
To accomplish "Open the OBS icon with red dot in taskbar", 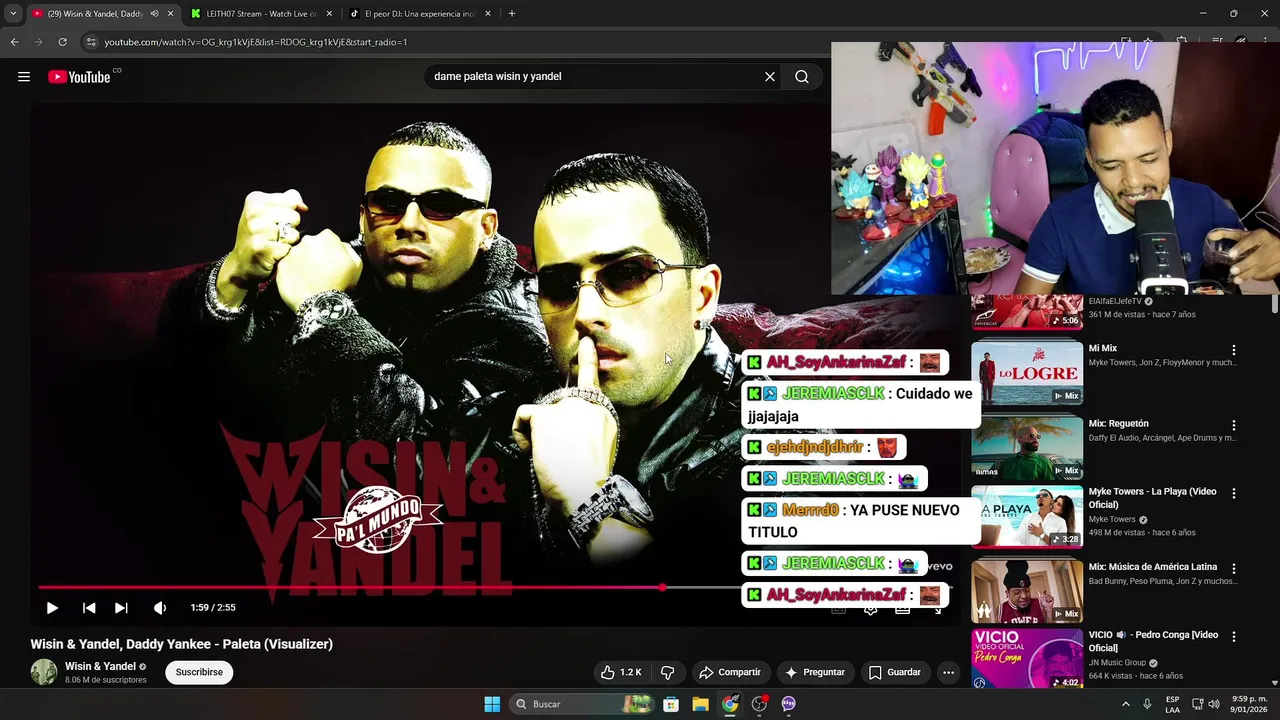I will click(759, 704).
